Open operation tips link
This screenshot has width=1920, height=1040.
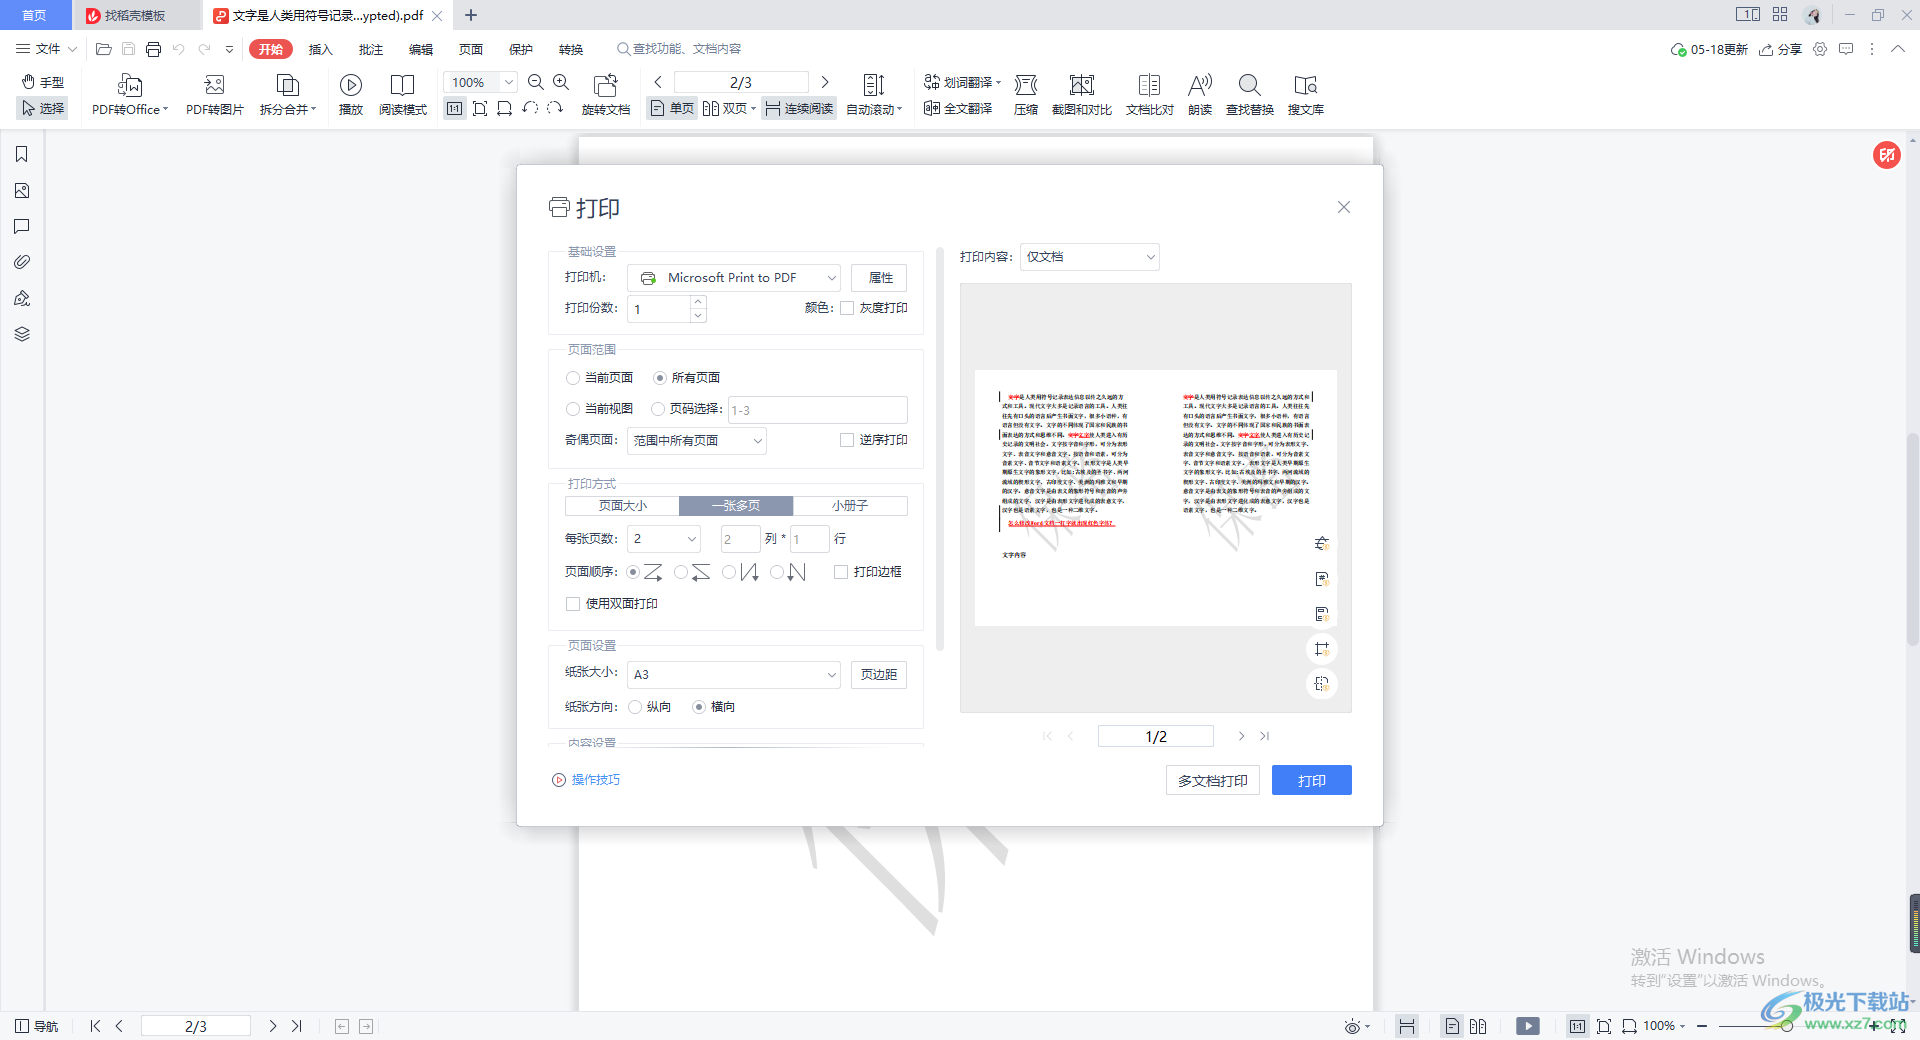click(x=586, y=780)
